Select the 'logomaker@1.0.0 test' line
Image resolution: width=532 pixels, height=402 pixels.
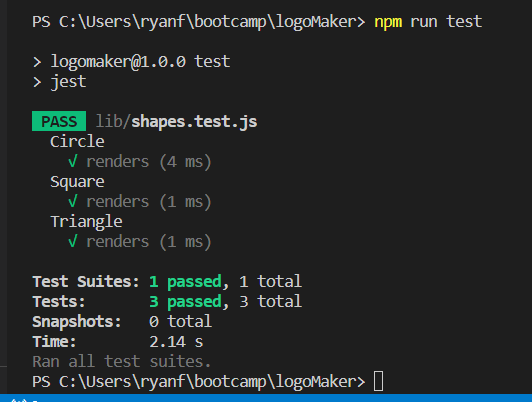coord(140,62)
